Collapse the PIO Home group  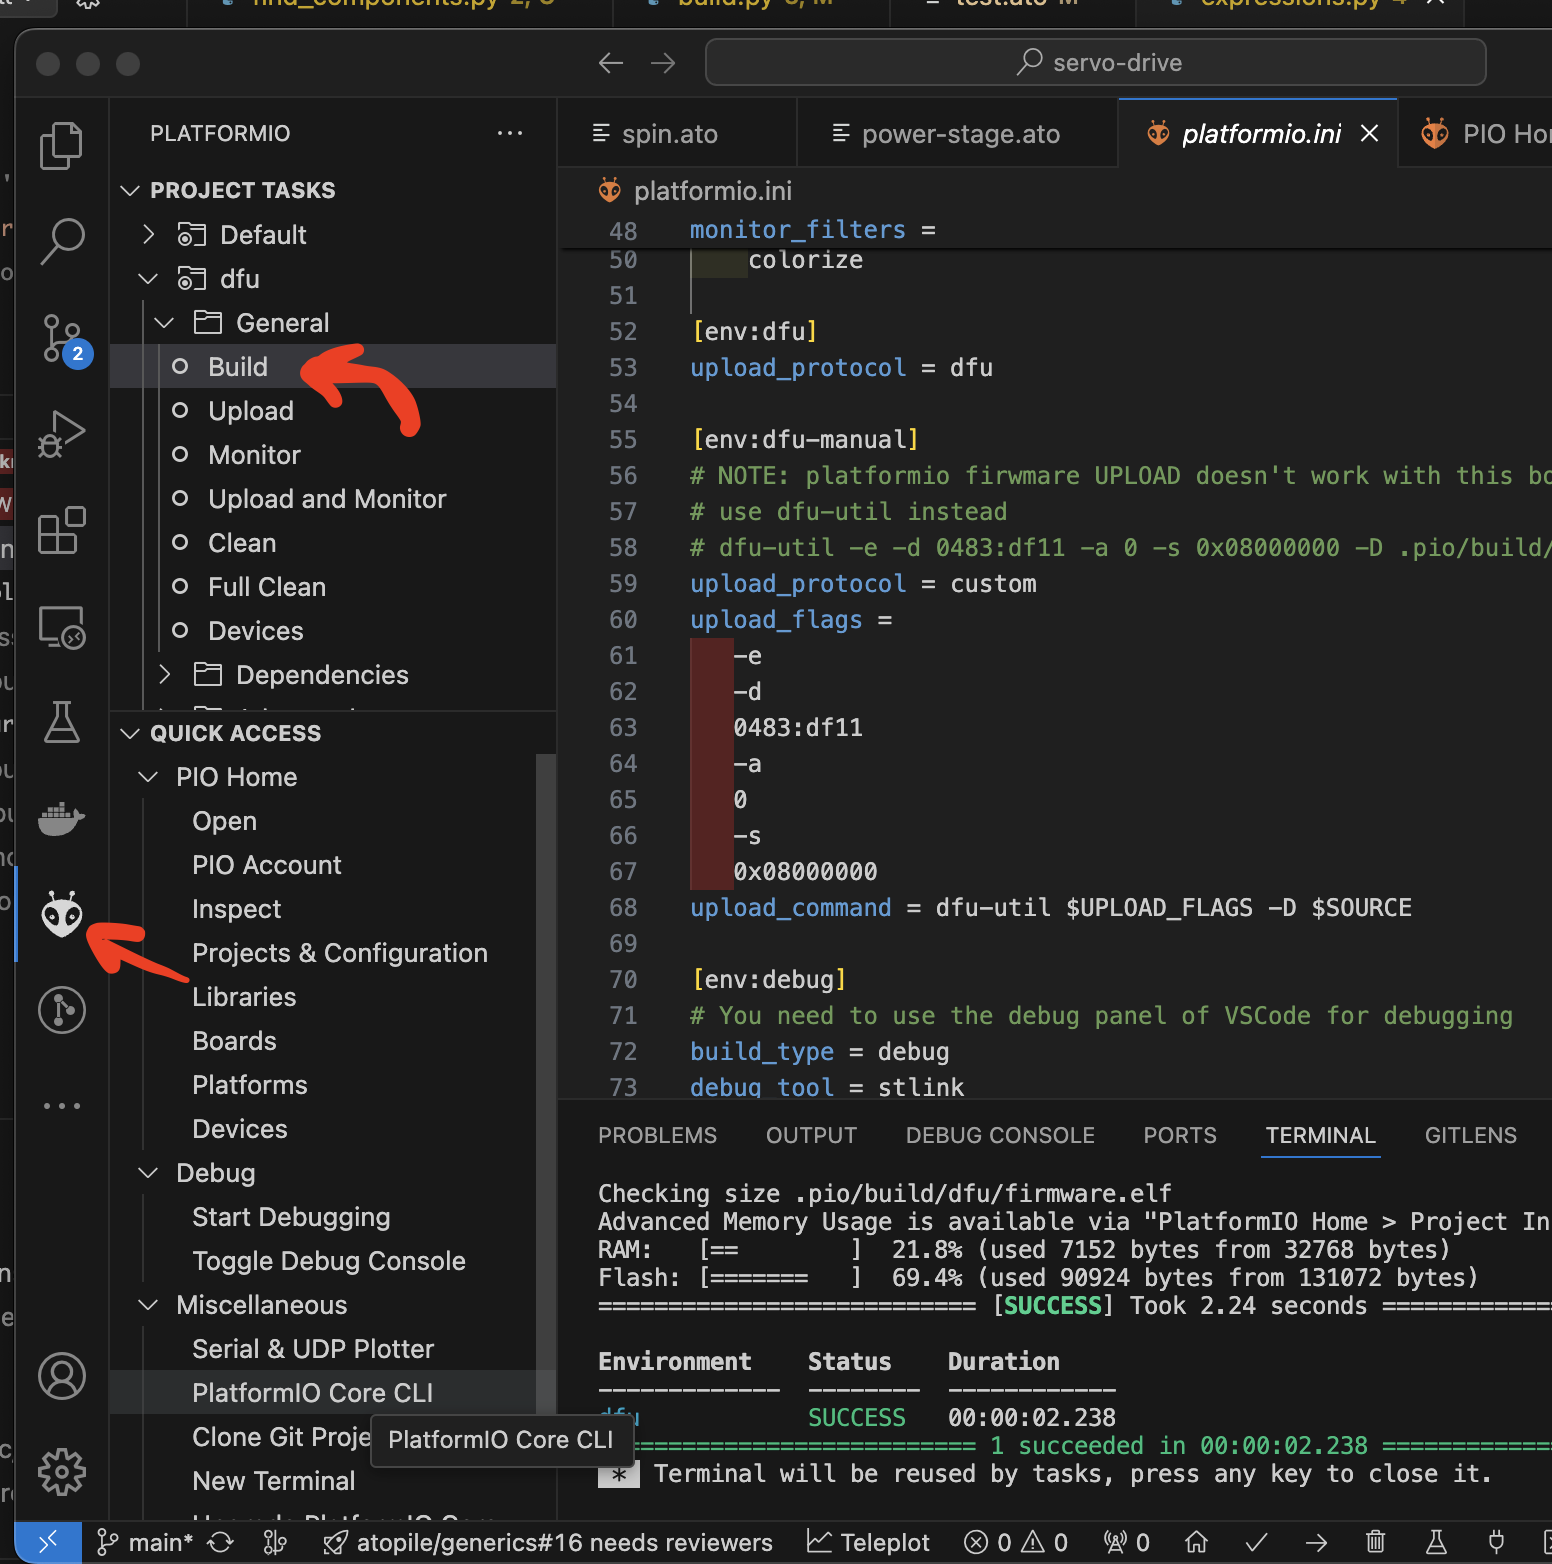click(x=148, y=777)
